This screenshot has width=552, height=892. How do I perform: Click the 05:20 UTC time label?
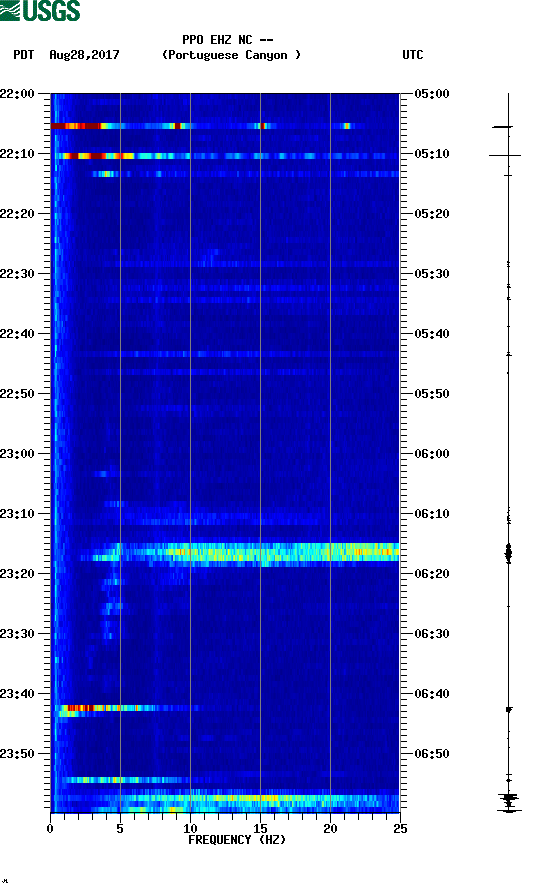click(x=432, y=214)
